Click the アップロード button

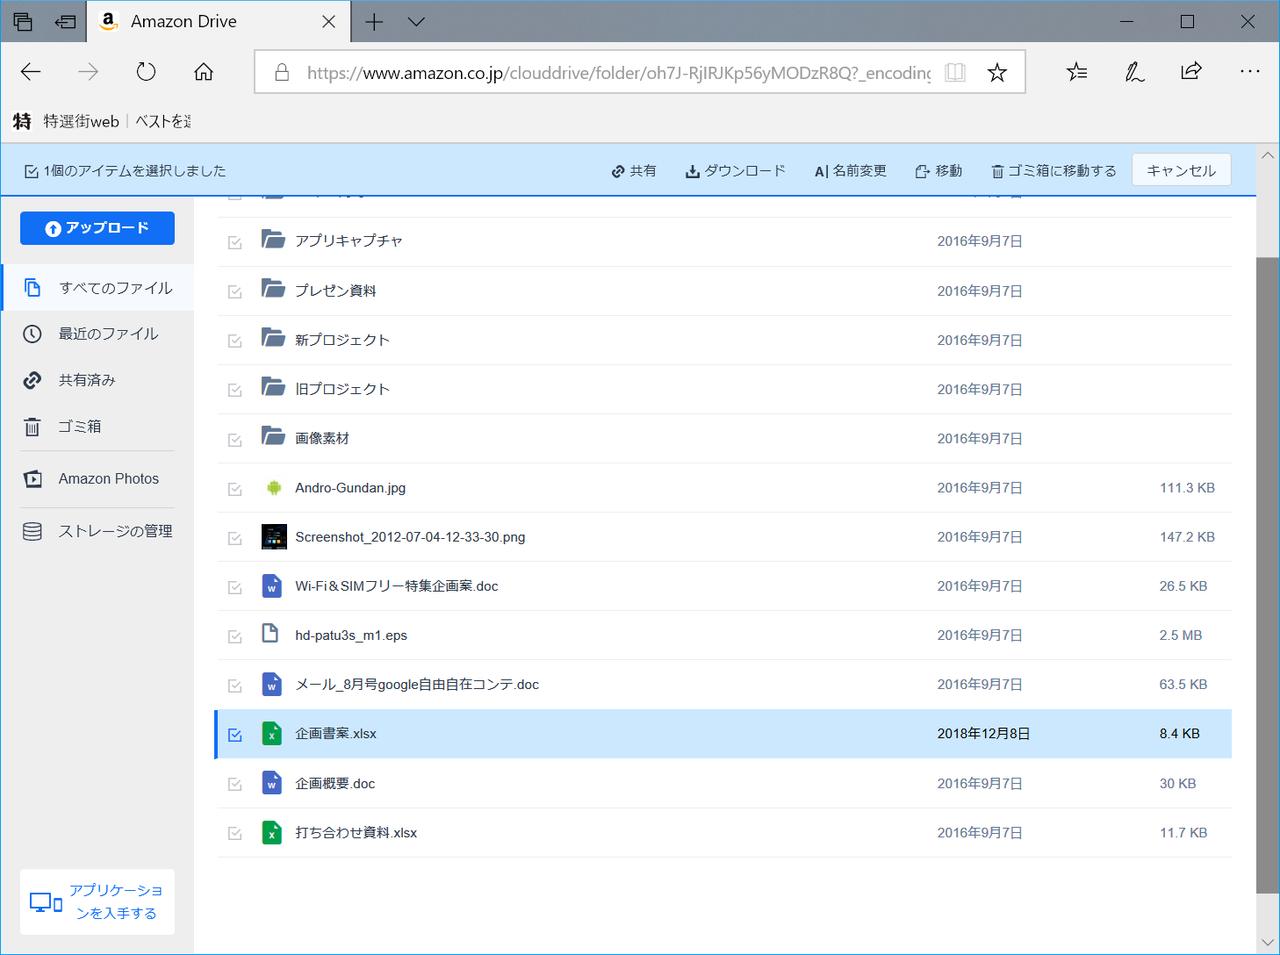[x=97, y=228]
